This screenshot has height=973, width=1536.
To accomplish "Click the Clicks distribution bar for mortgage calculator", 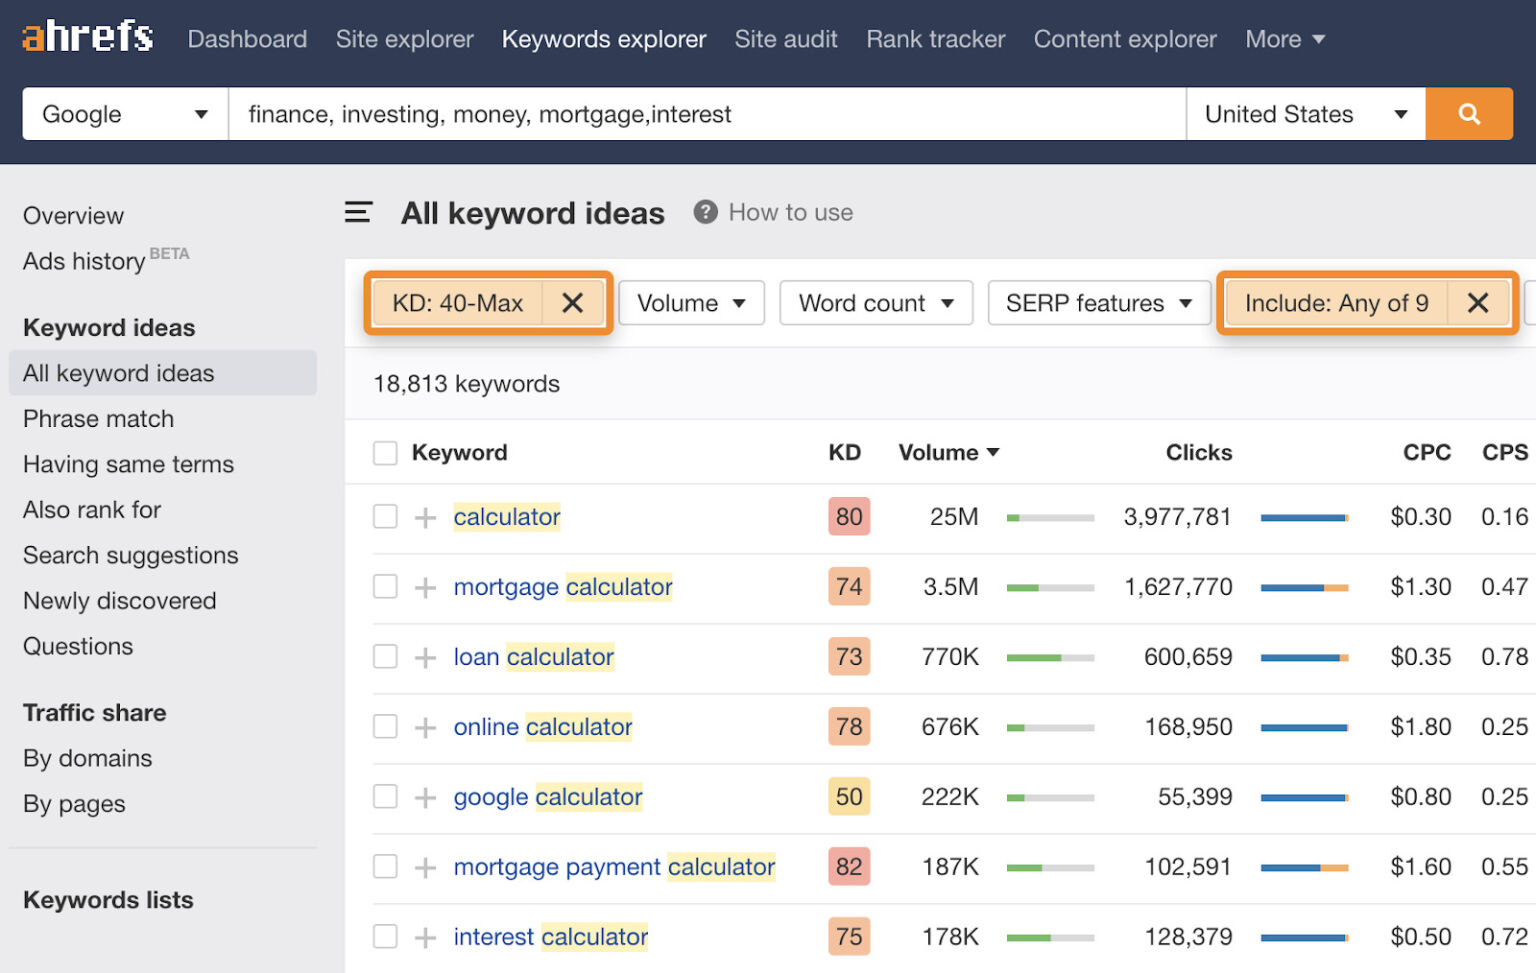I will click(x=1303, y=587).
